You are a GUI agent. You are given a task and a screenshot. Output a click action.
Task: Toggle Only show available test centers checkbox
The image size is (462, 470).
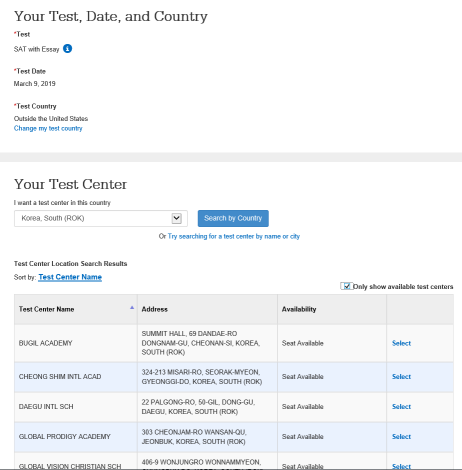click(347, 286)
